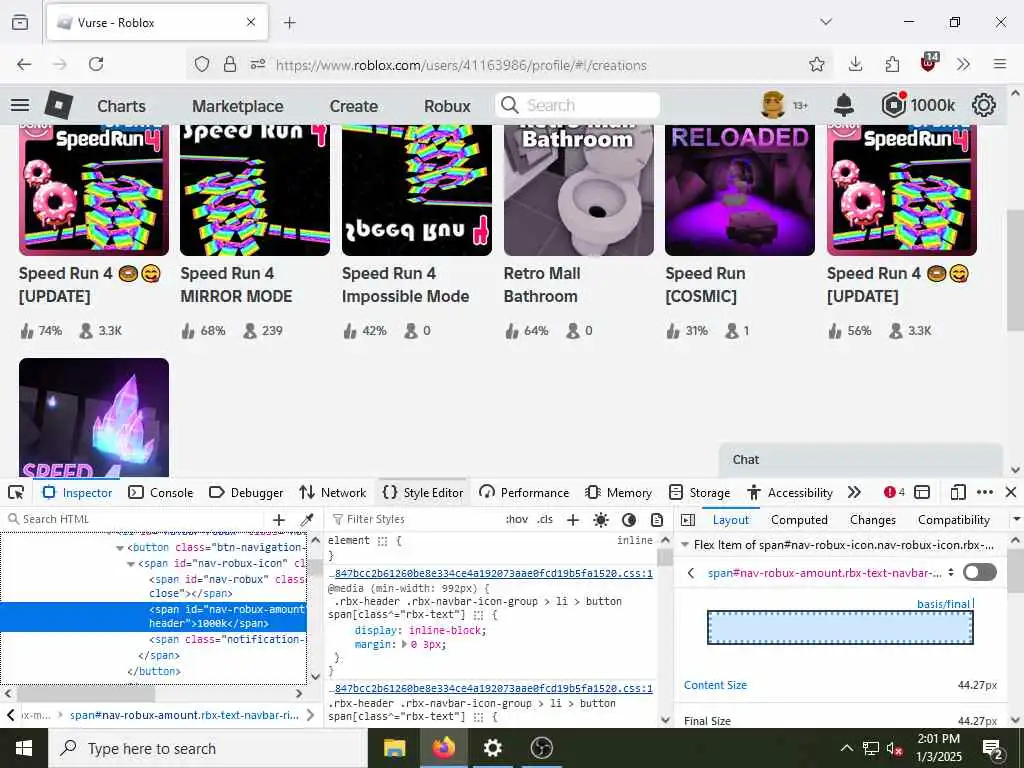Open the Computed sidebar tab

tap(799, 520)
